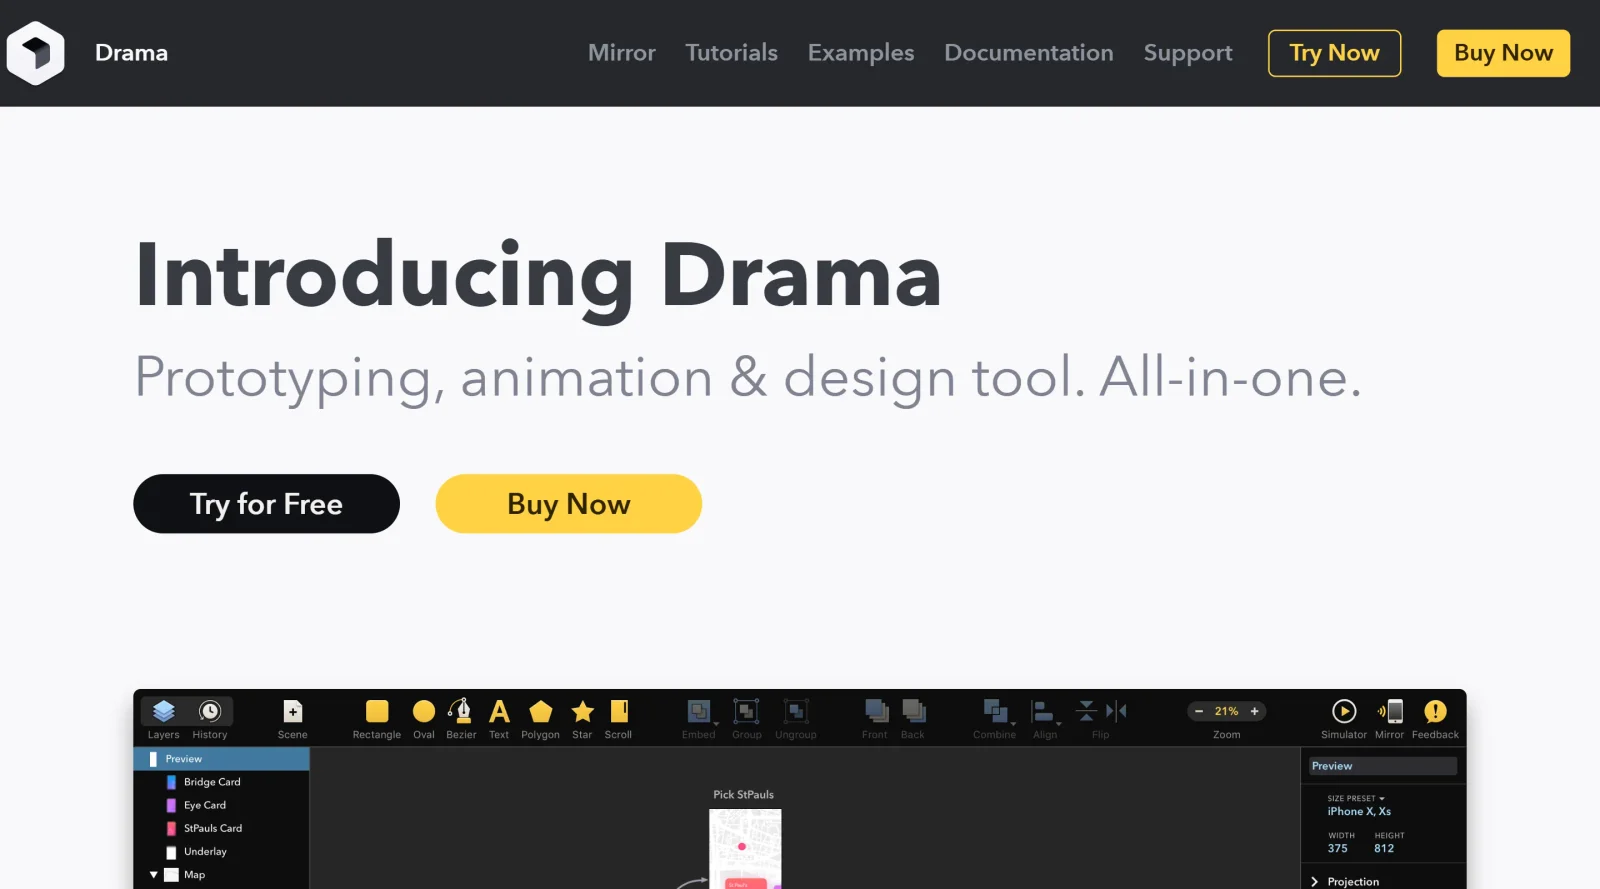Image resolution: width=1600 pixels, height=889 pixels.
Task: Open the Size Preset dropdown
Action: (1356, 798)
